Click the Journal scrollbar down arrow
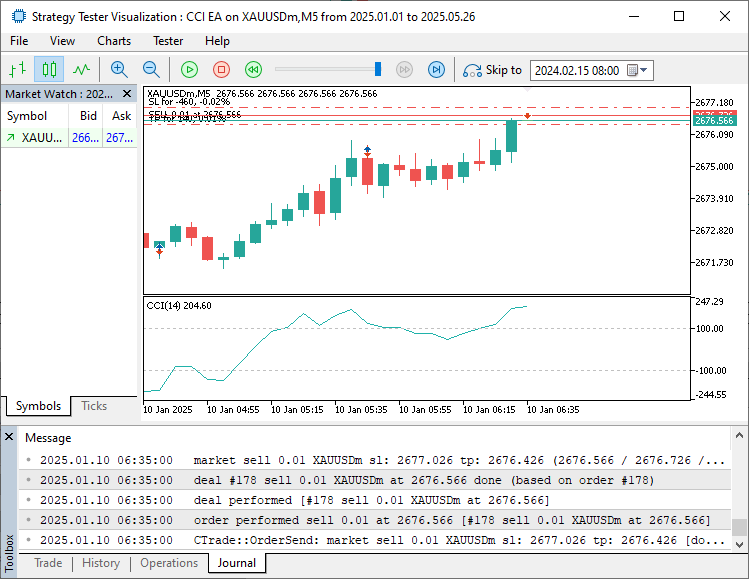Screen dimensions: 749x579 coord(739,545)
